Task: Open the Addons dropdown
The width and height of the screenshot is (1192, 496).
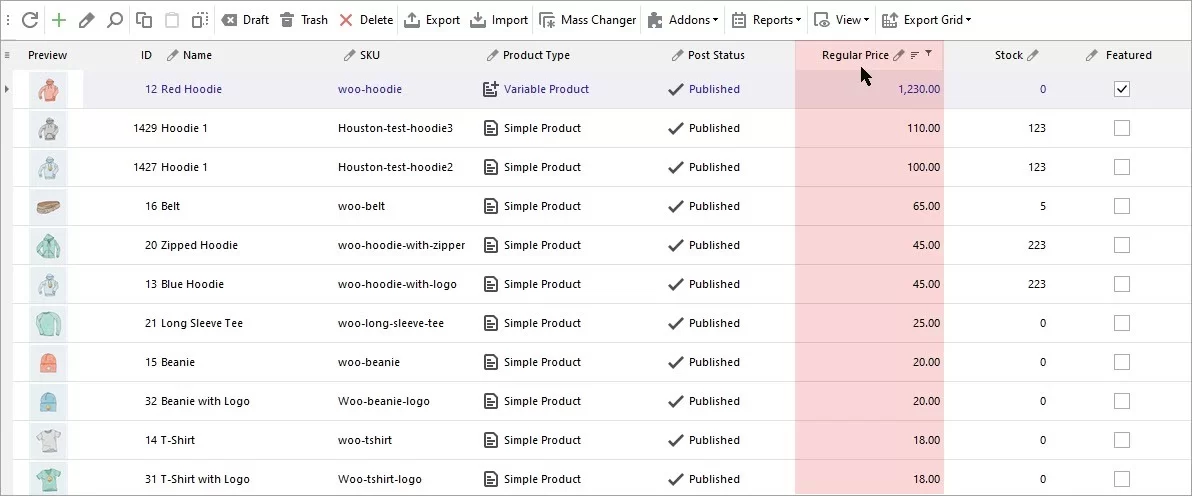Action: tap(683, 20)
